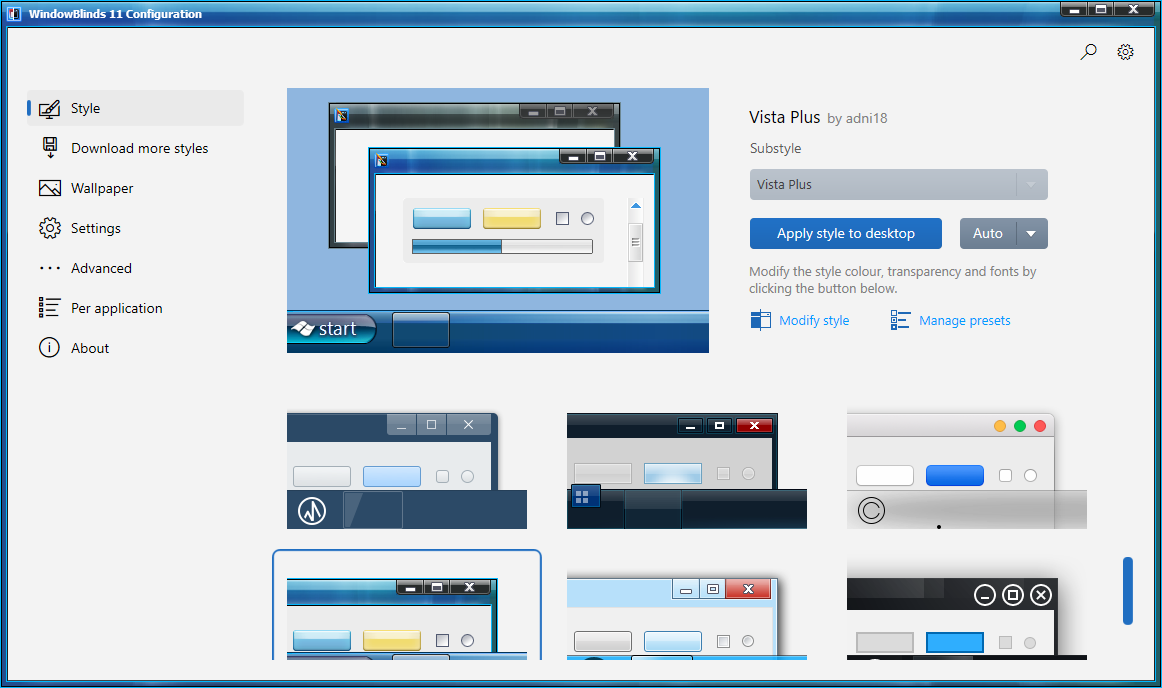Click the Settings gear icon in sidebar
This screenshot has height=688, width=1162.
point(50,228)
